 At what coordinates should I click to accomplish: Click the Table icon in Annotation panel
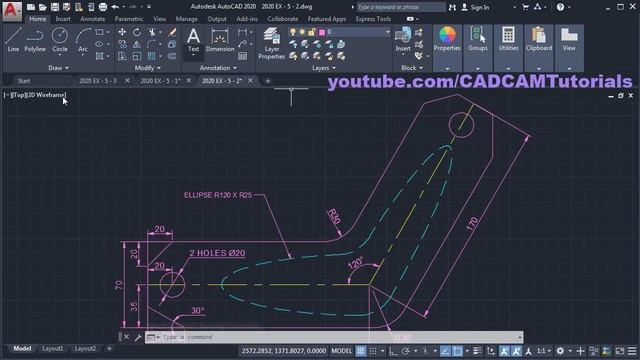(x=242, y=56)
